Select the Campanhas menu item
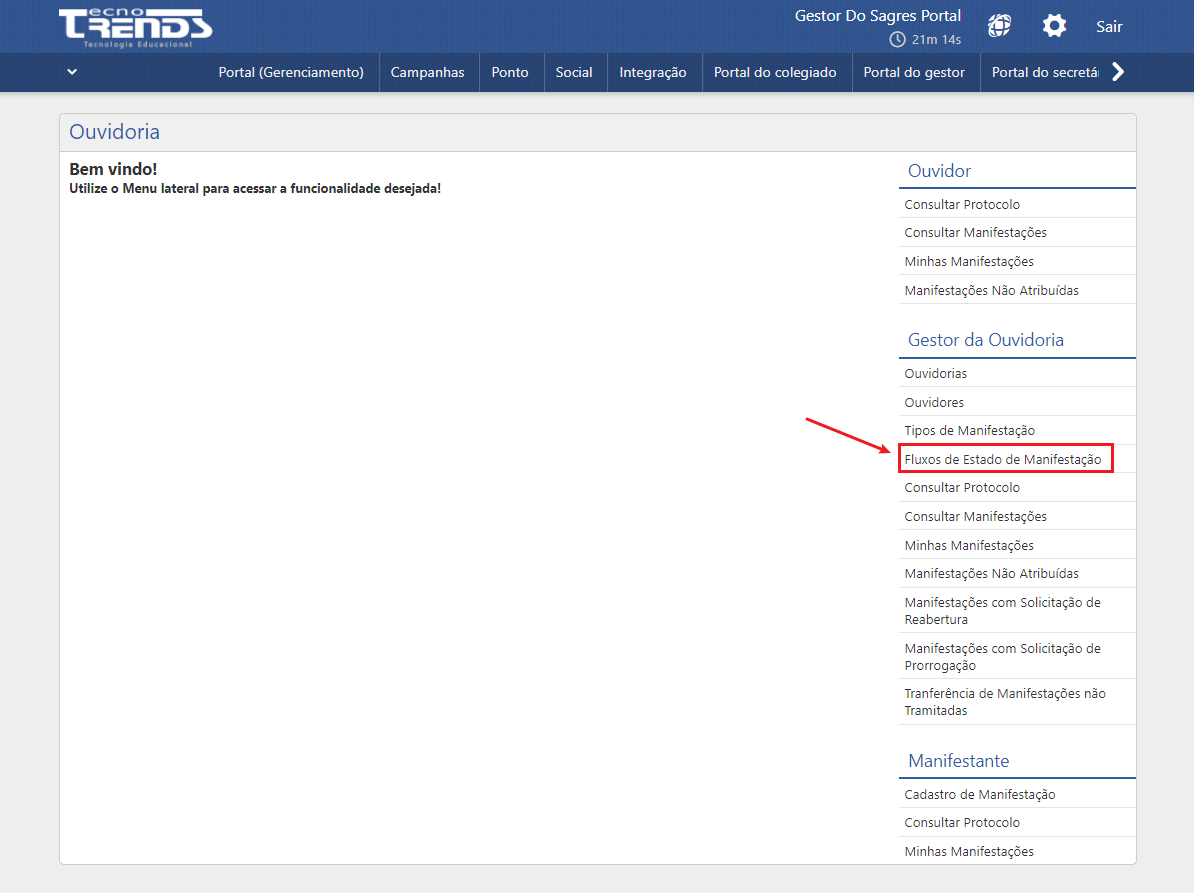This screenshot has width=1194, height=893. coord(427,72)
